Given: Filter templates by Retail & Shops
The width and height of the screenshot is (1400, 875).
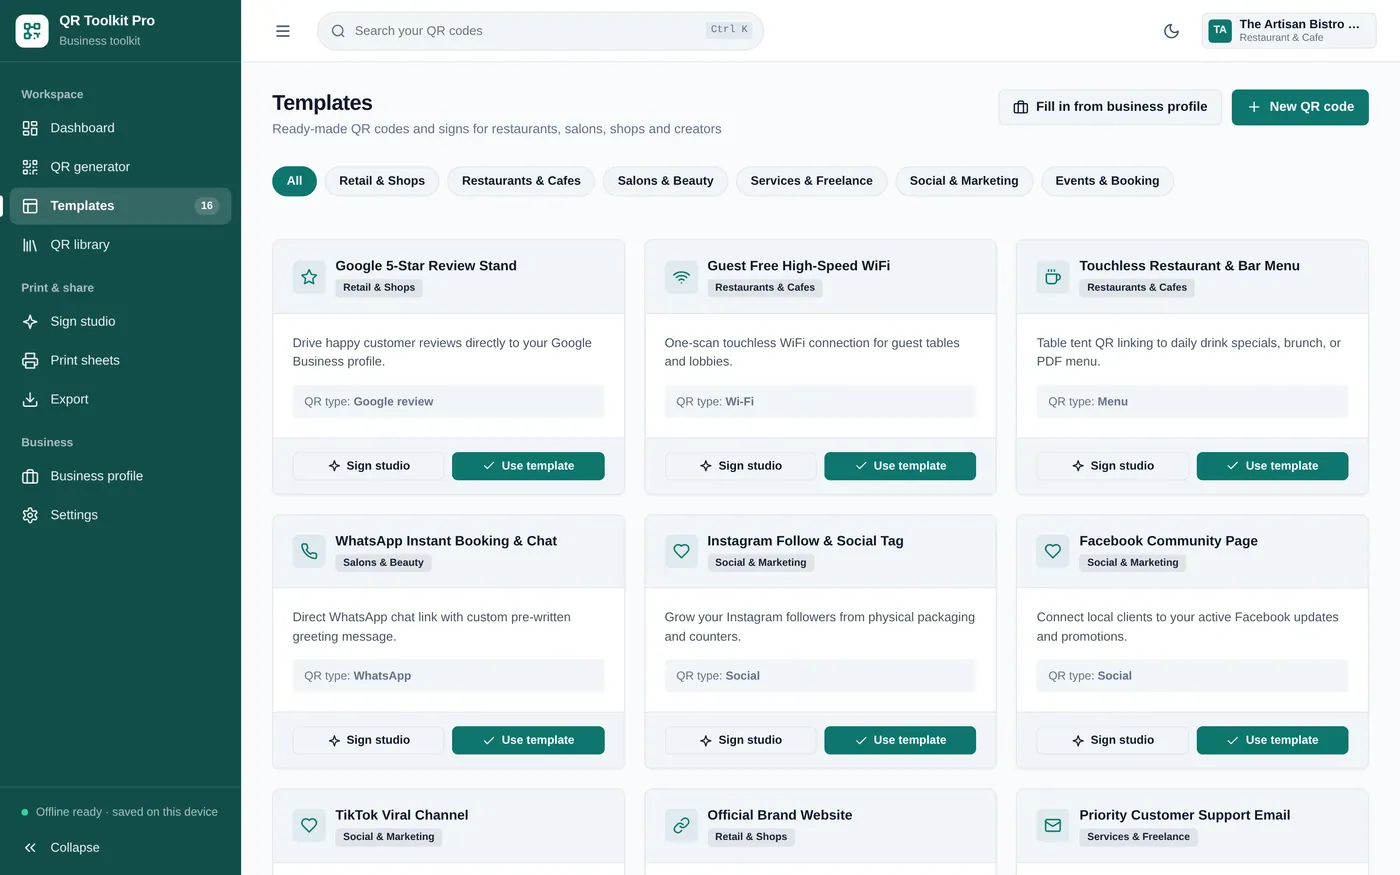Looking at the screenshot, I should 382,181.
